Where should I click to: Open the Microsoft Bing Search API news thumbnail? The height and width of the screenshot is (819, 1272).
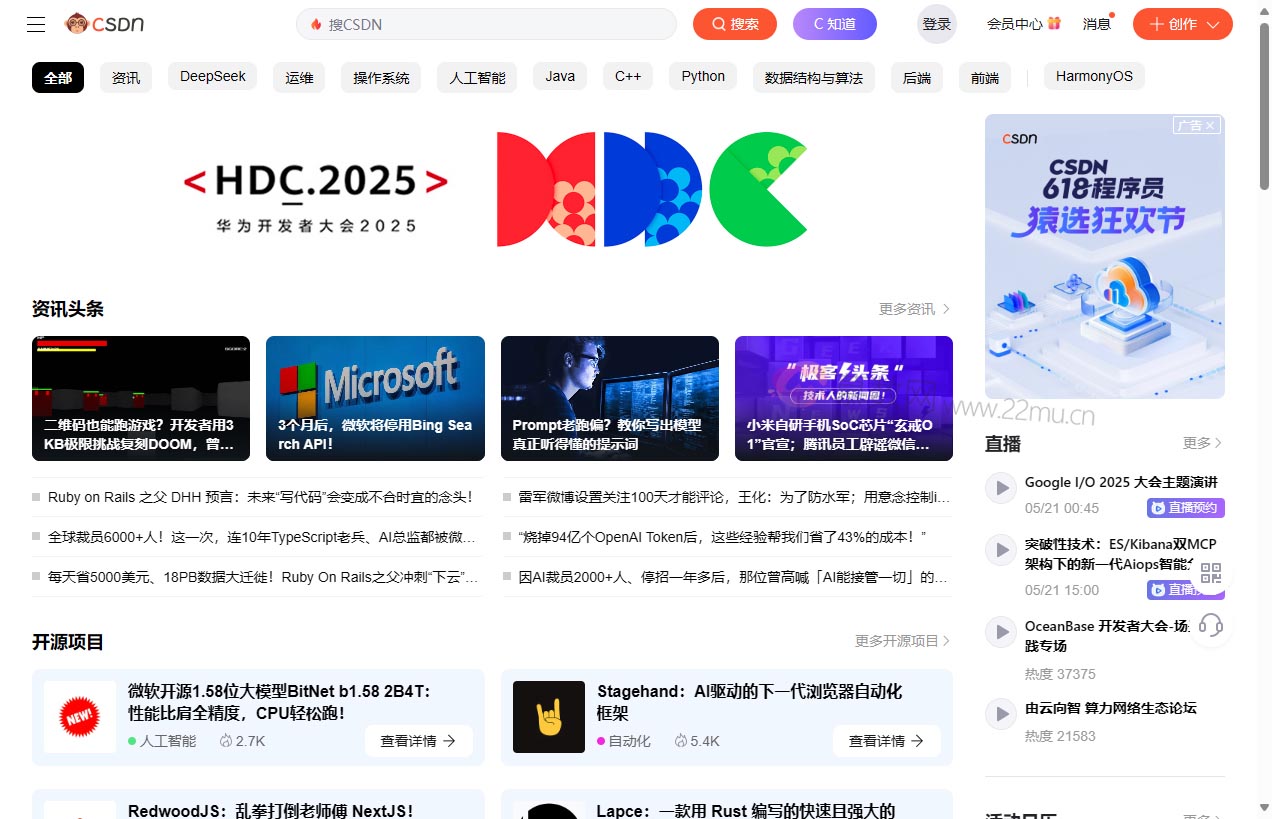pyautogui.click(x=375, y=397)
